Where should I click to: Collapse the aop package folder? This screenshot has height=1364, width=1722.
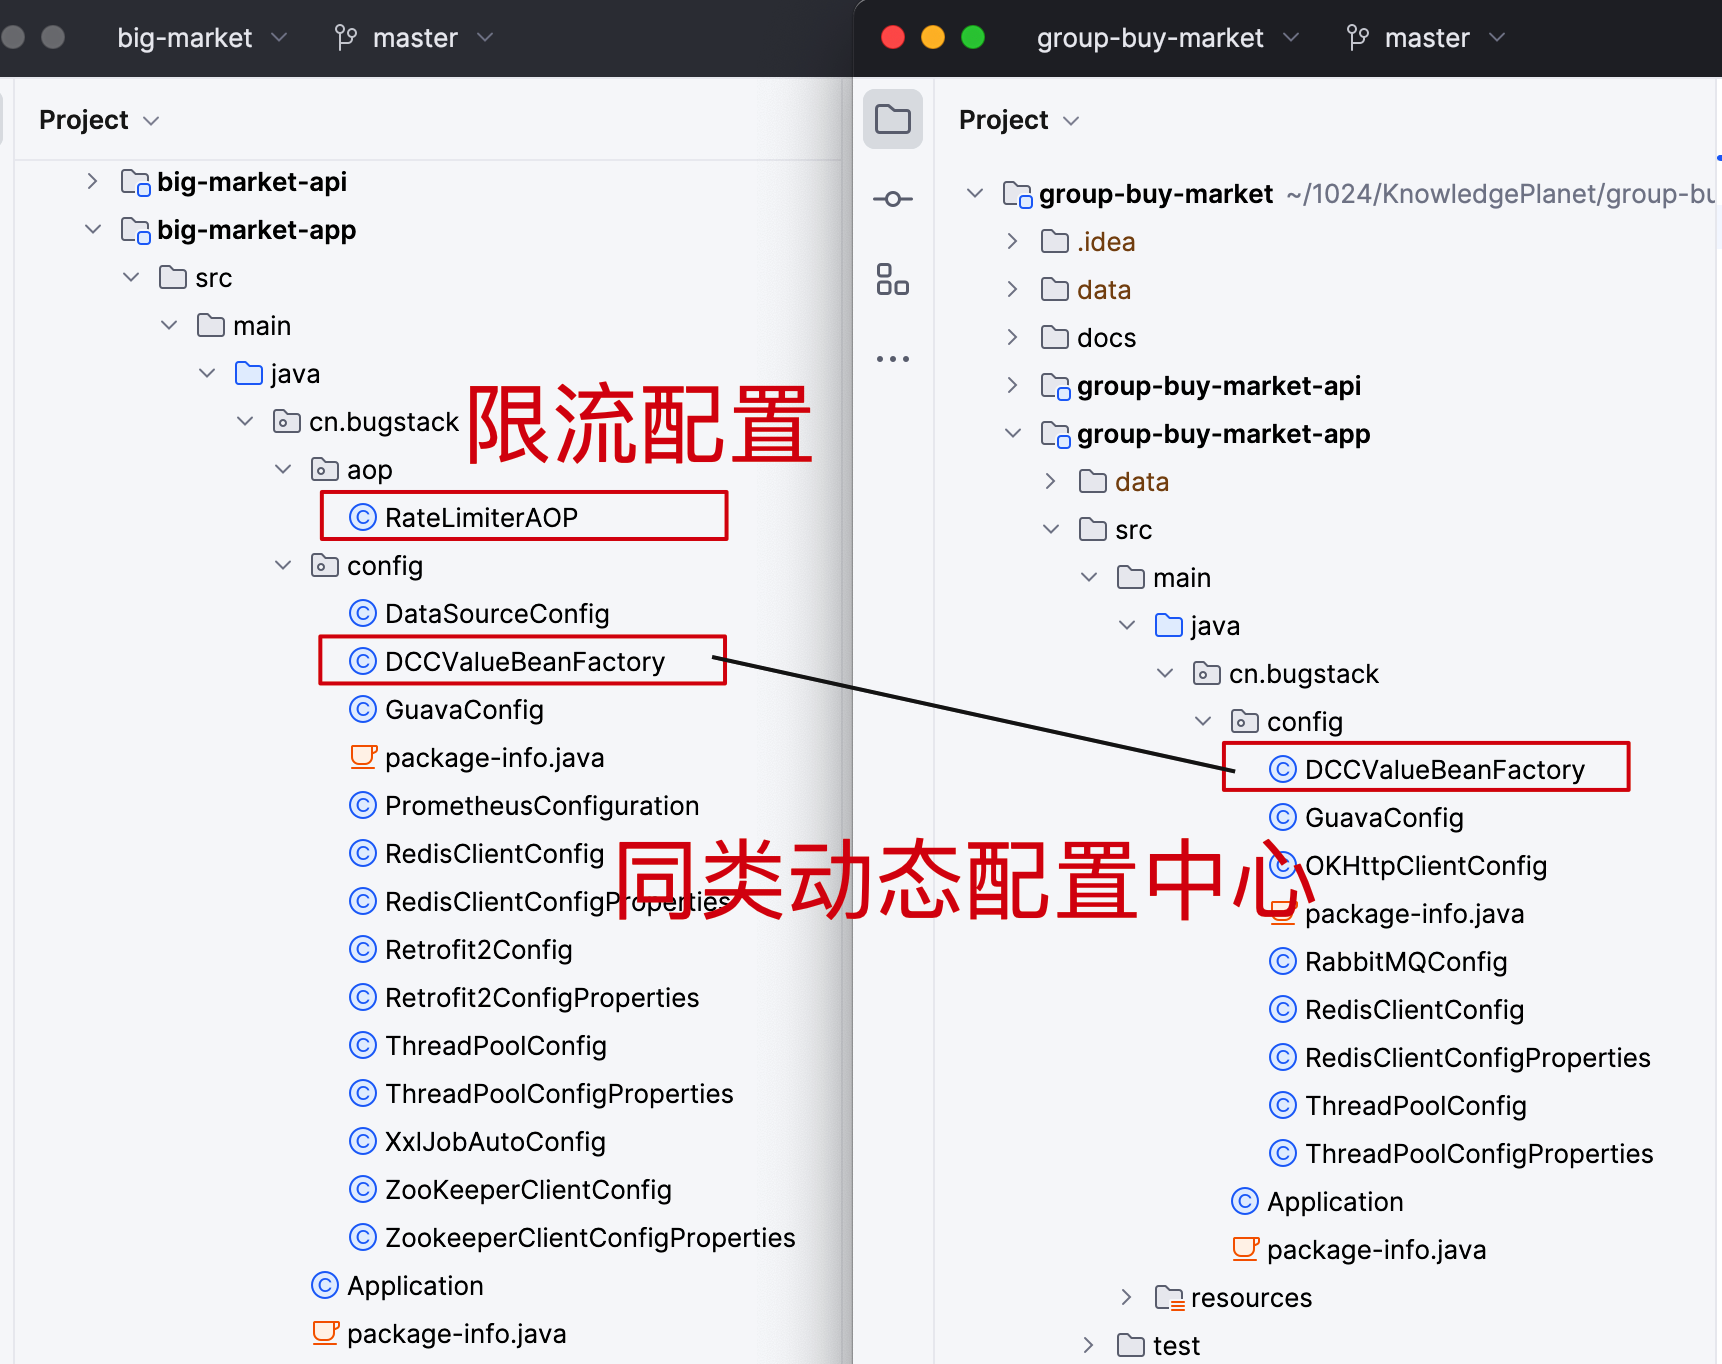tap(283, 469)
